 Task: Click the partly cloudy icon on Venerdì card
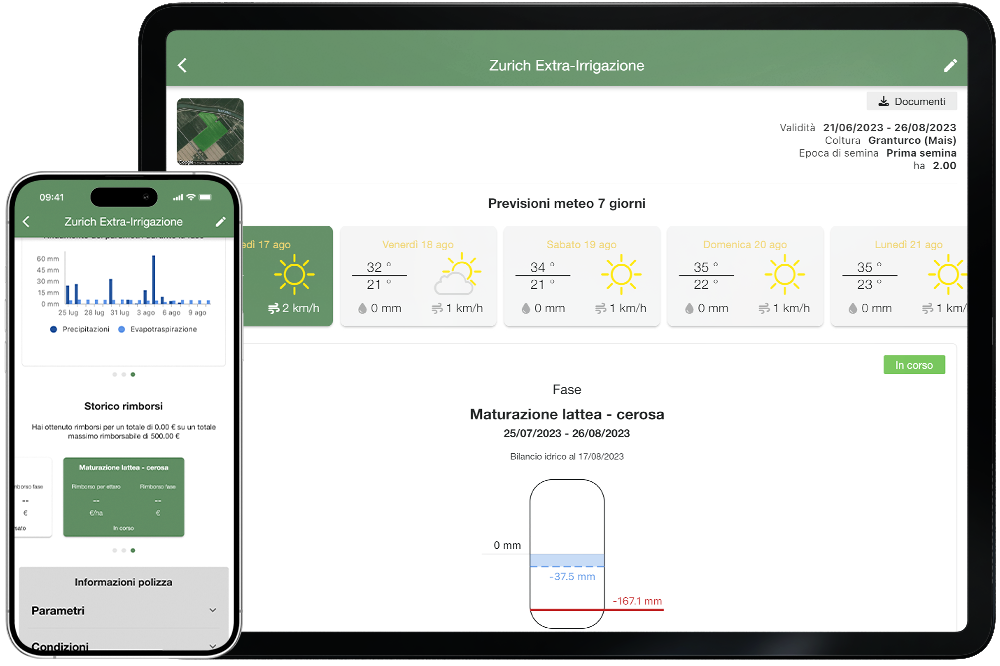(x=457, y=274)
